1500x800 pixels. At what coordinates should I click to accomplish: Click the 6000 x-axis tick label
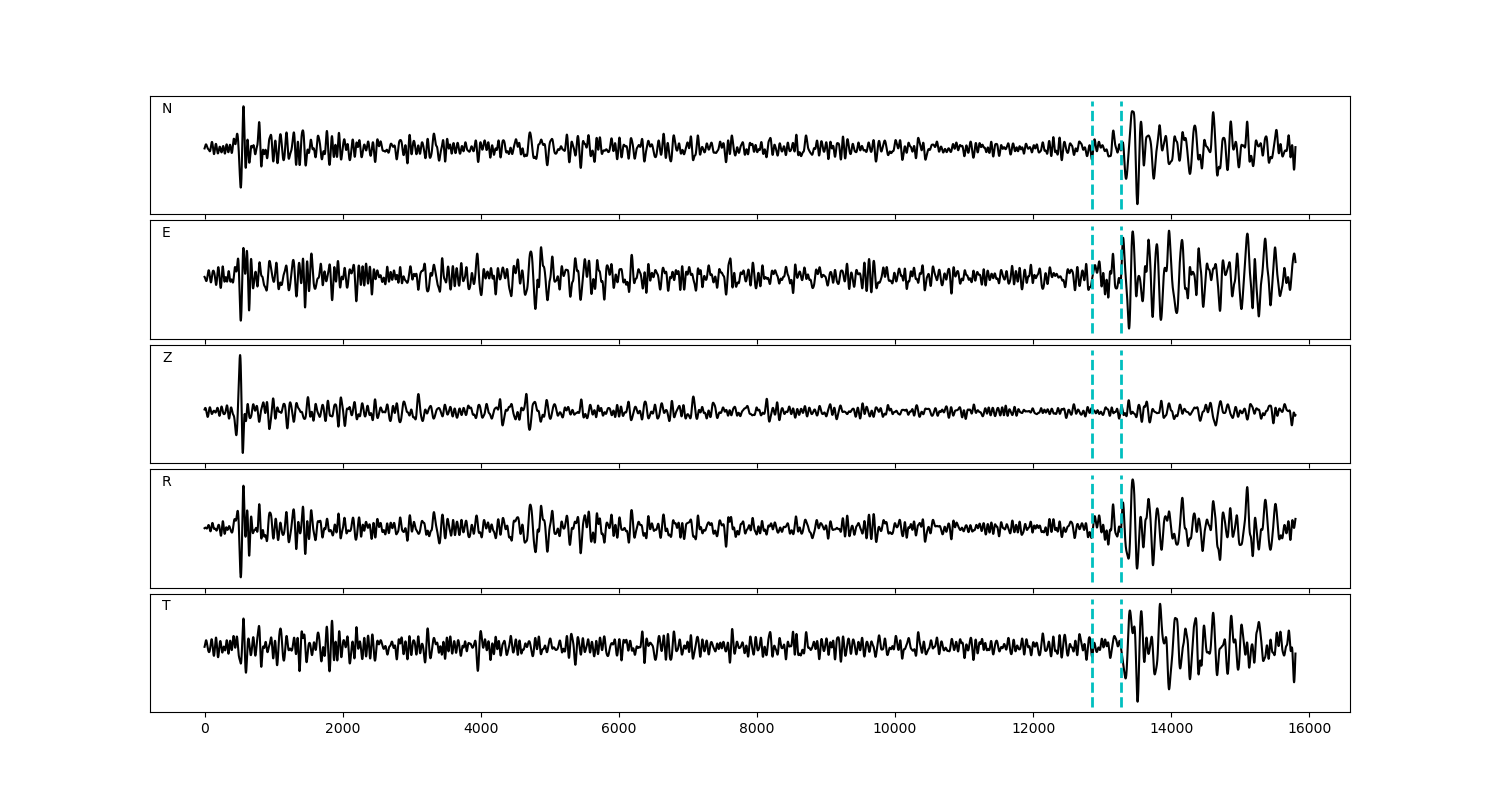pyautogui.click(x=619, y=730)
